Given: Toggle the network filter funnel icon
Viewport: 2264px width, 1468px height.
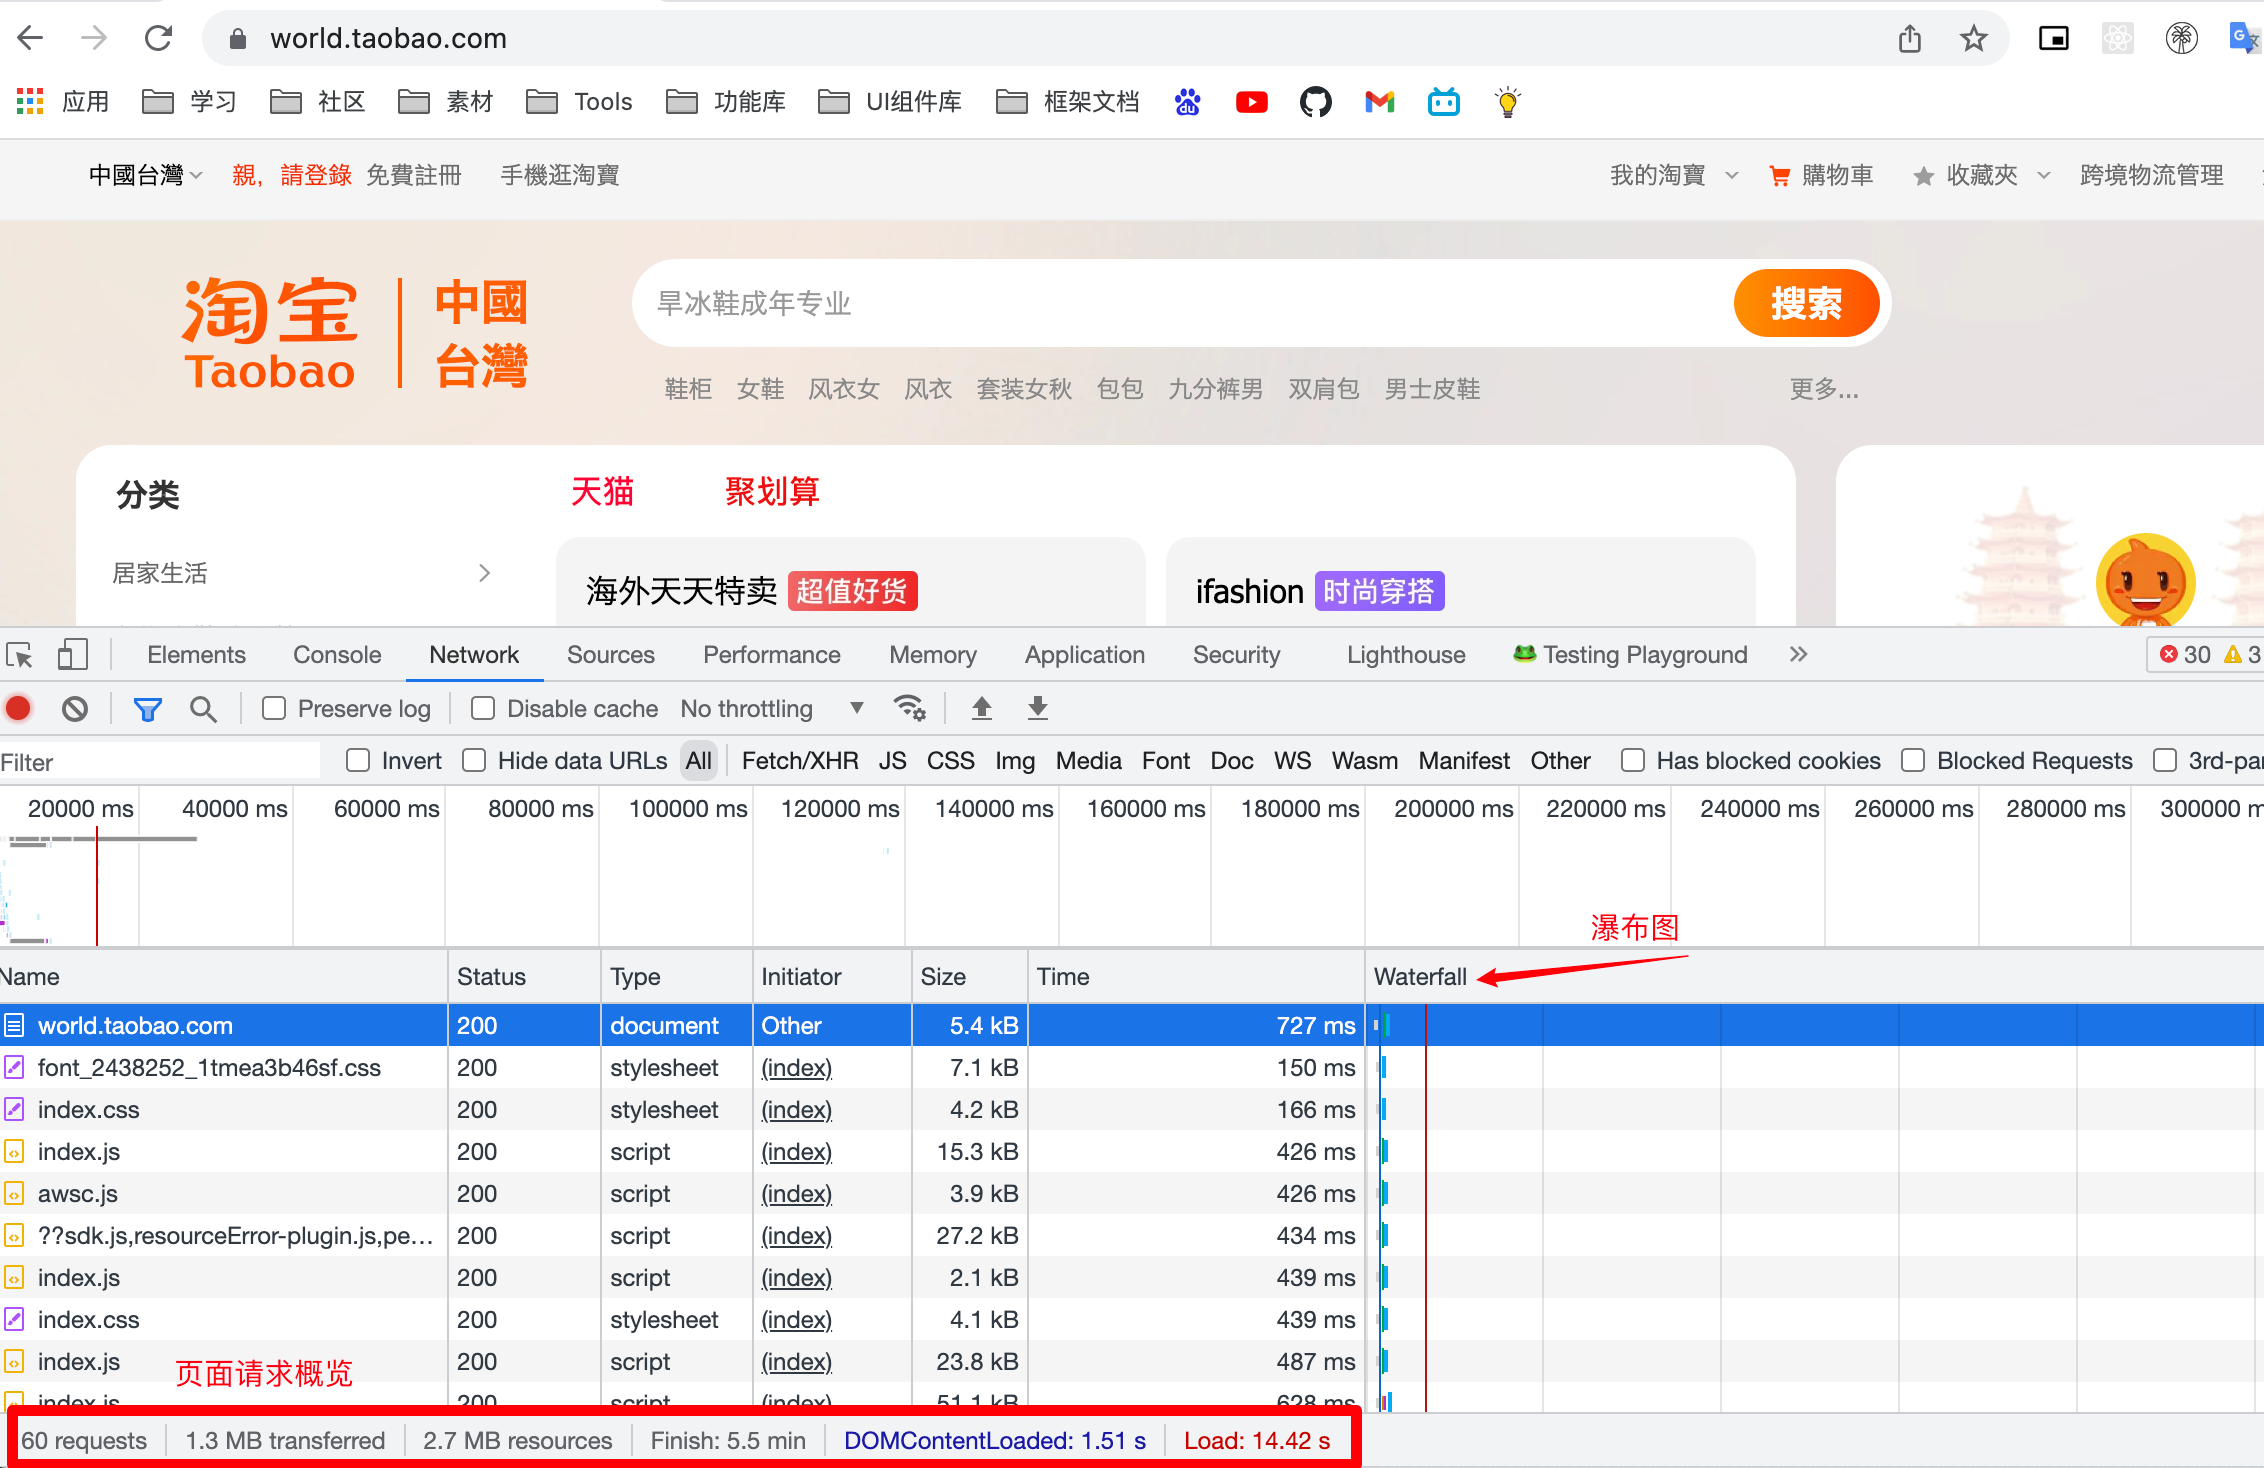Looking at the screenshot, I should (147, 709).
